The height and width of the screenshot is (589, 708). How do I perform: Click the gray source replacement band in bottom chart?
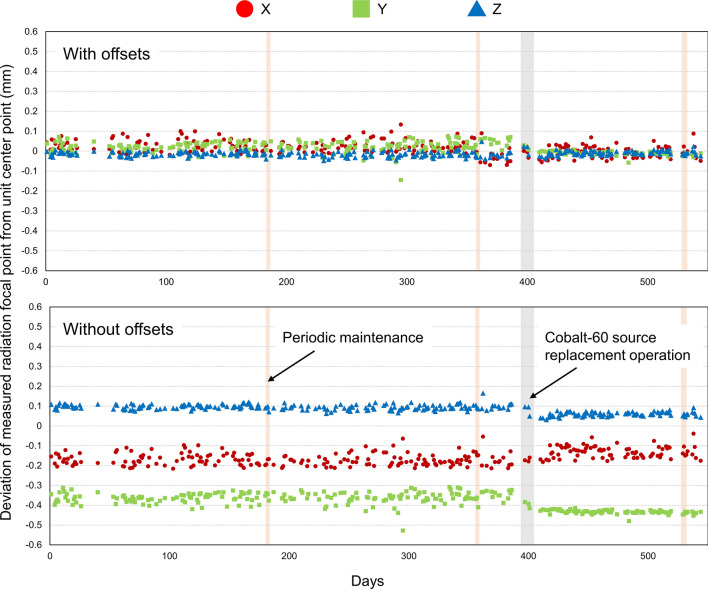(x=527, y=425)
